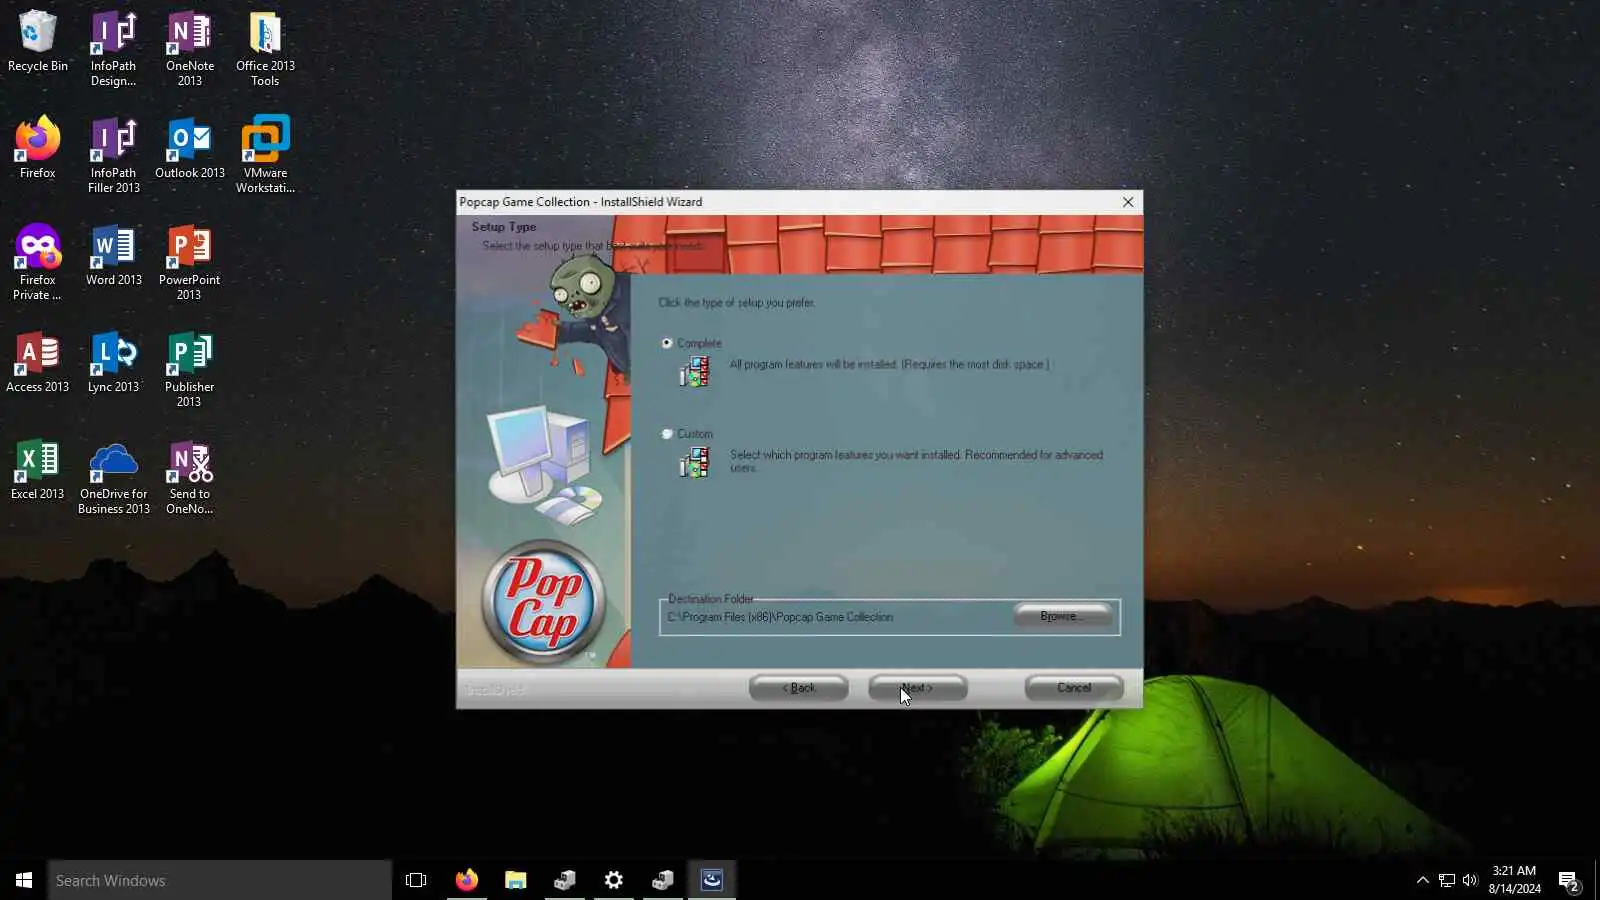The image size is (1600, 900).
Task: Open Office 2013 Tools folder icon
Action: (x=265, y=48)
